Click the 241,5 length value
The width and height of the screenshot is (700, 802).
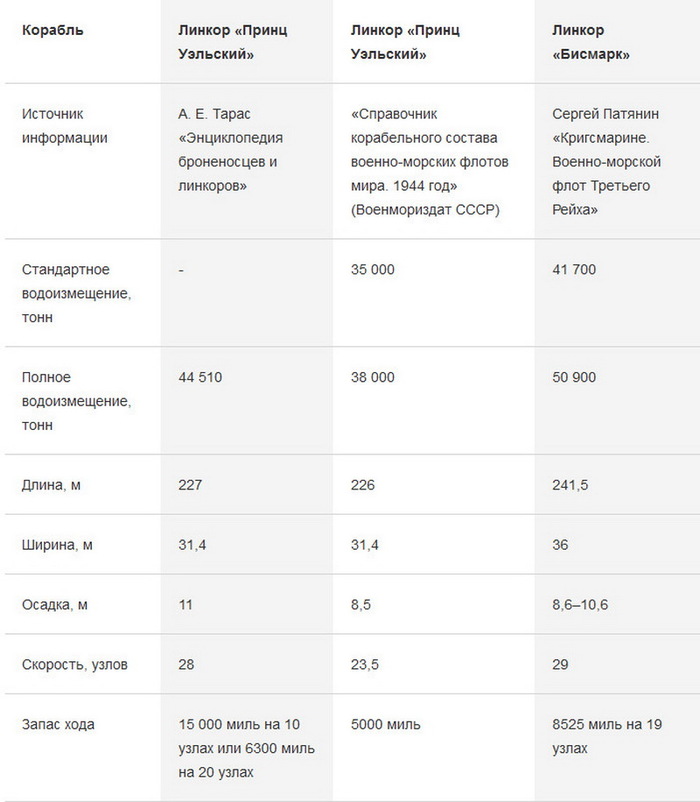point(569,485)
